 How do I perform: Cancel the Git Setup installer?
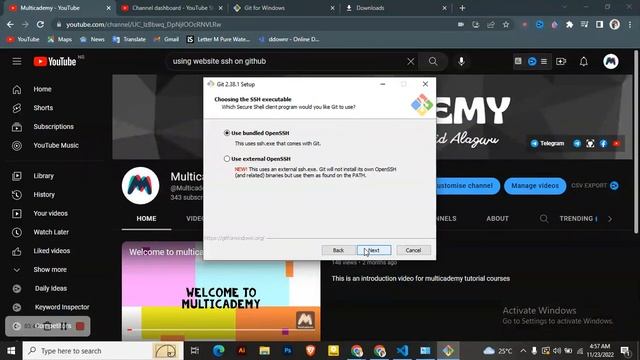[x=413, y=250]
